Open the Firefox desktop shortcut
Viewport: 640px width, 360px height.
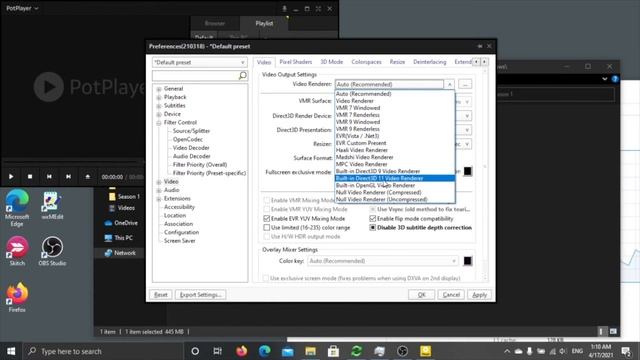coord(17,298)
